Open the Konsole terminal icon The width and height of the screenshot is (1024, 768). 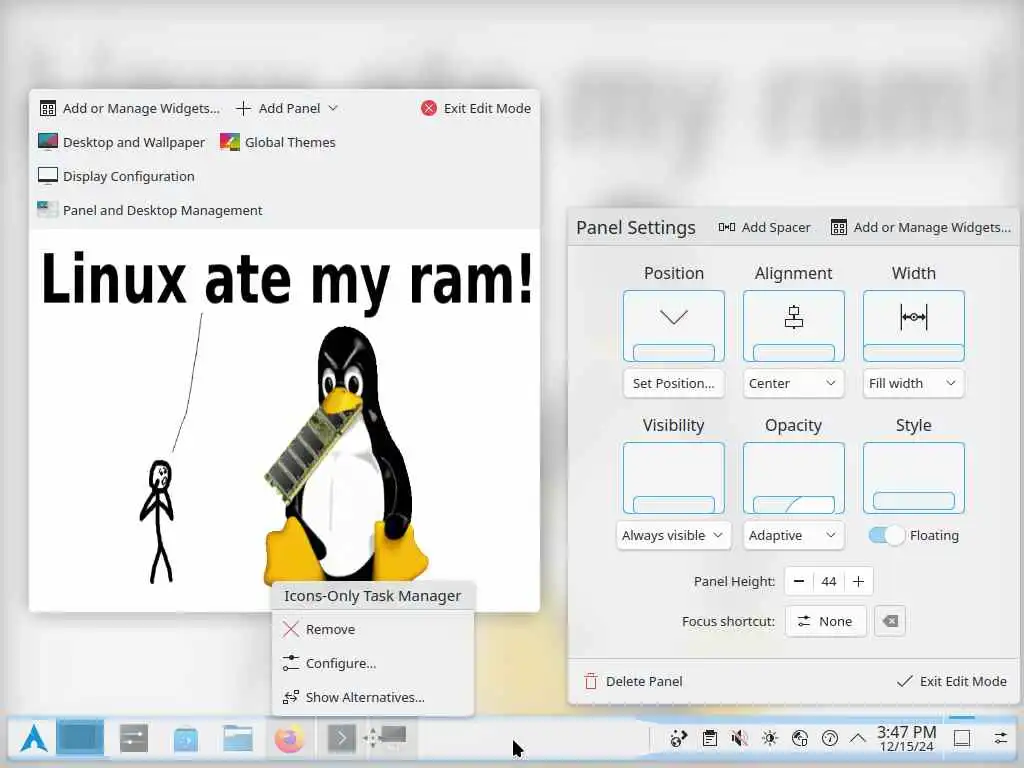341,739
